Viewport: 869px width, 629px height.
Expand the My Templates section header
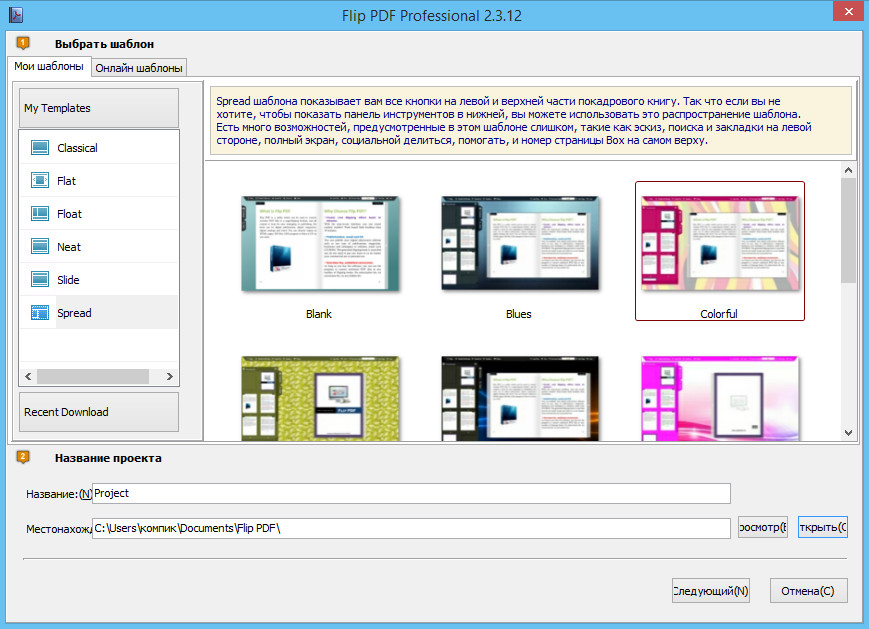point(99,108)
